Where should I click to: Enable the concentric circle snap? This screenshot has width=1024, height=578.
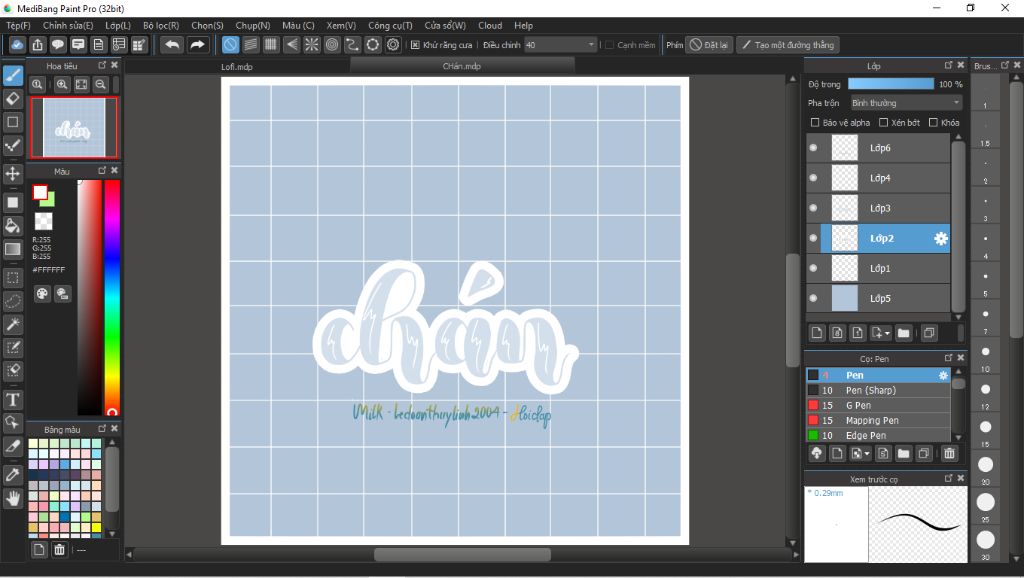coord(332,44)
